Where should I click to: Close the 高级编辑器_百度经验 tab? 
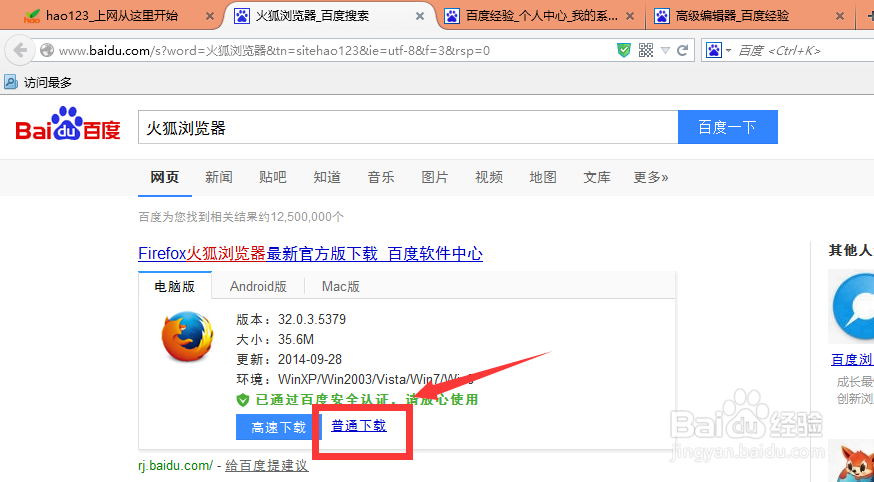(839, 16)
